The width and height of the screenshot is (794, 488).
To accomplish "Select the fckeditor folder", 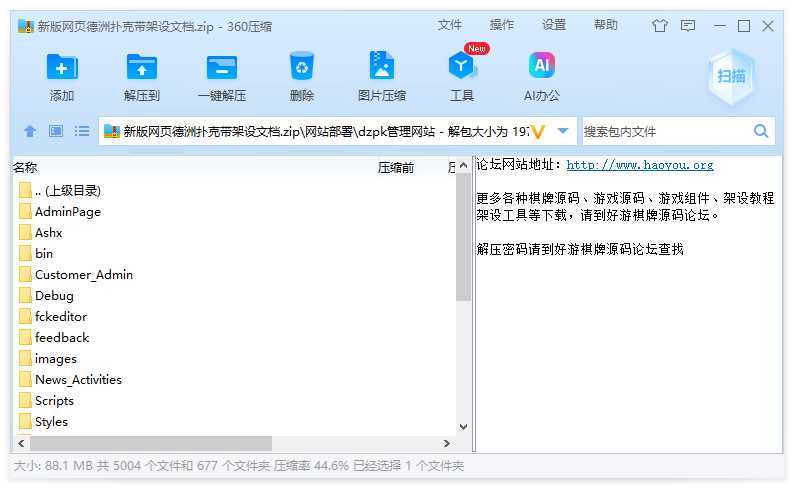I will tap(61, 316).
